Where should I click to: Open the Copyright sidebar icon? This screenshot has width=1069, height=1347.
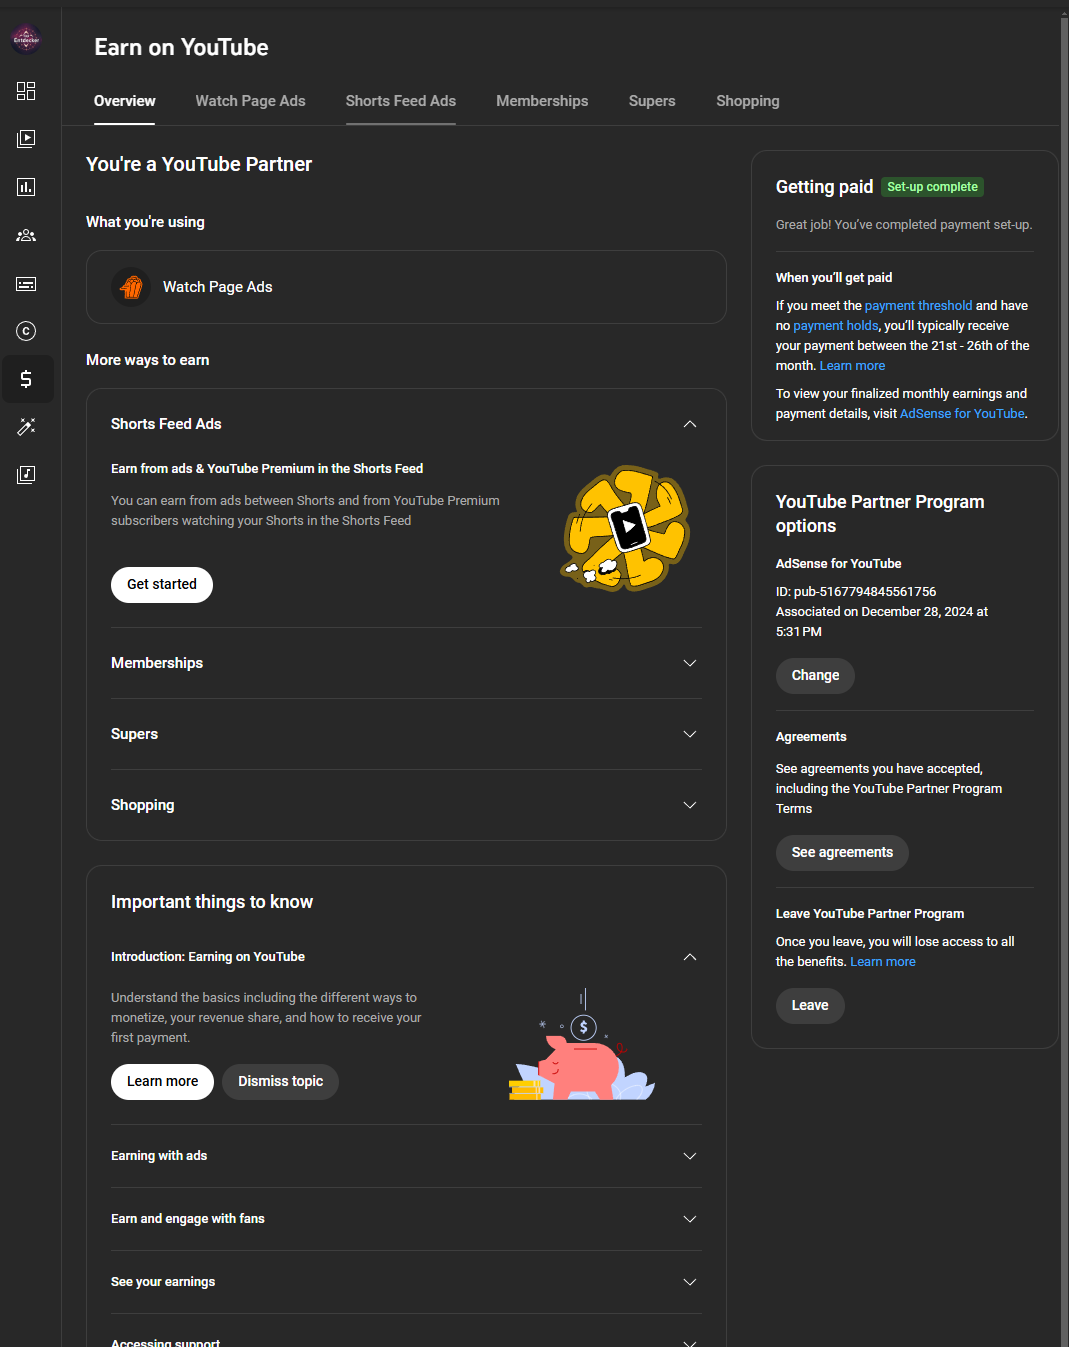coord(26,331)
